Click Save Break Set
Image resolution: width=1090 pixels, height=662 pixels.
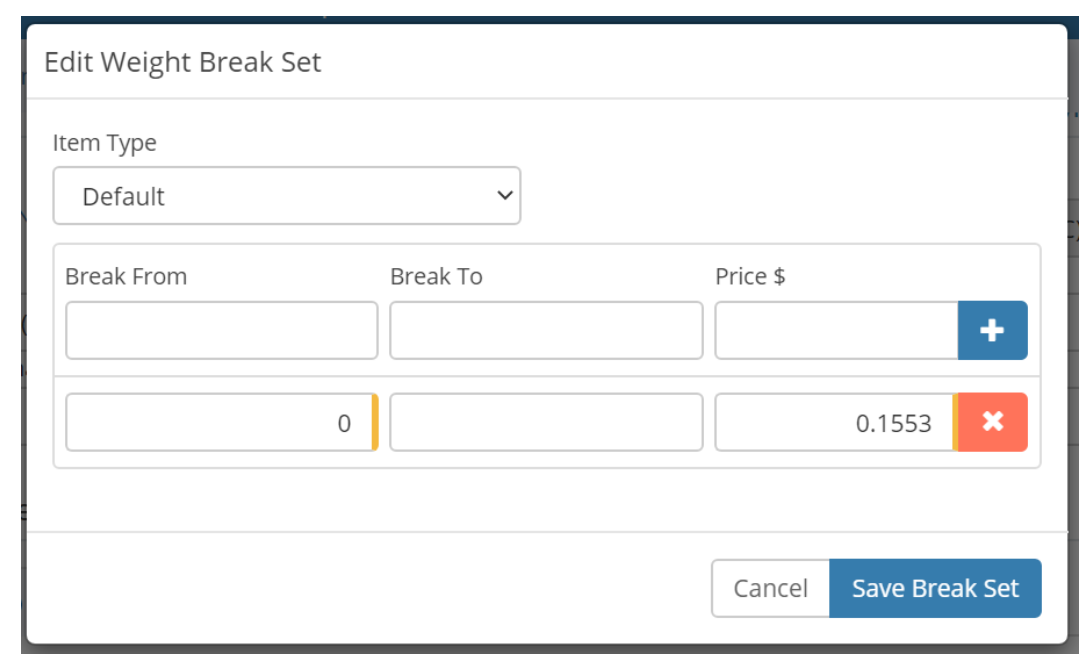935,588
